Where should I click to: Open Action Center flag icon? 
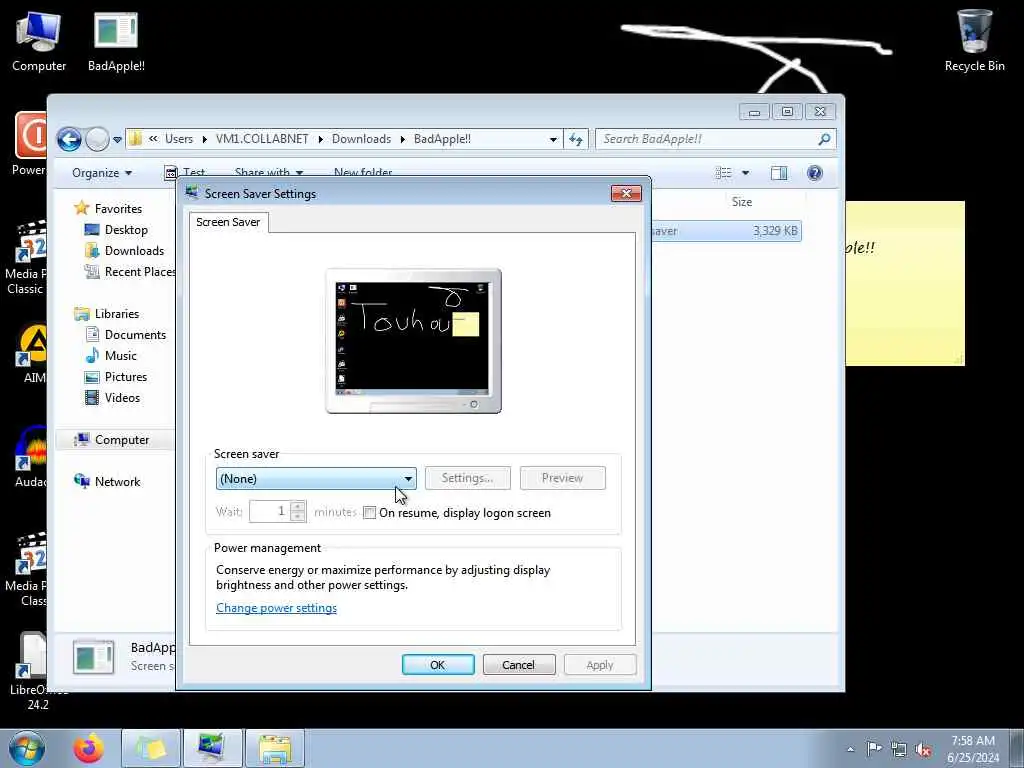(x=874, y=748)
